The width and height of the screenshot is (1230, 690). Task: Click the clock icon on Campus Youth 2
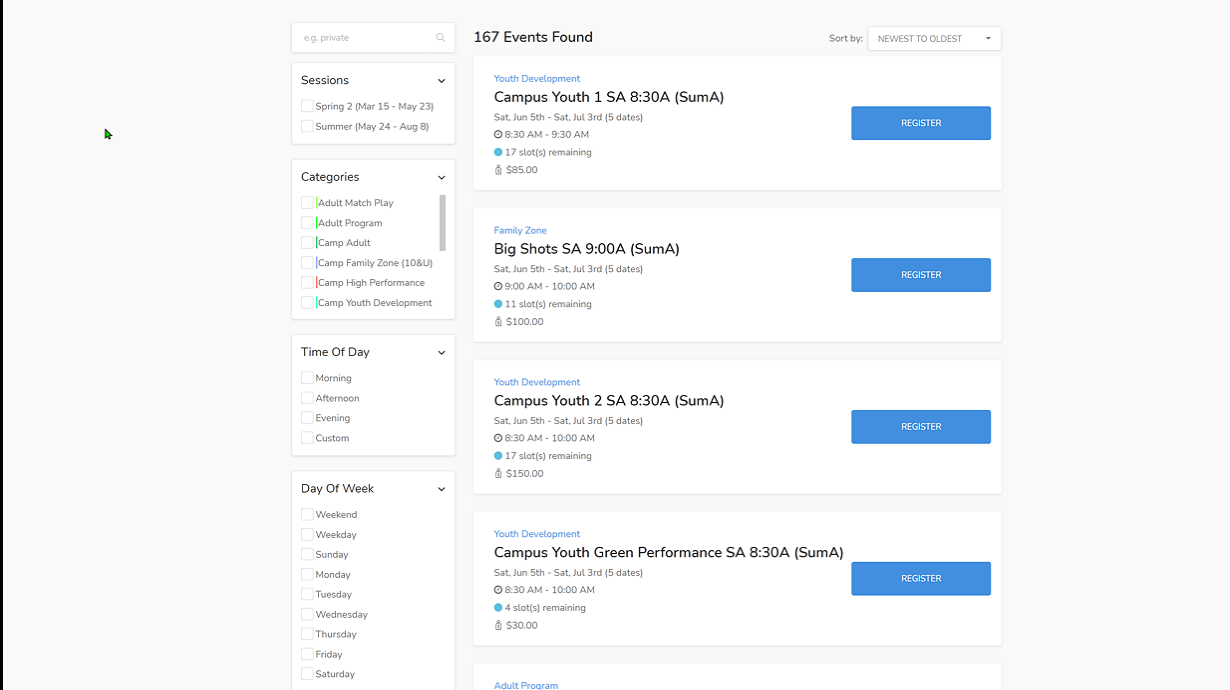498,438
